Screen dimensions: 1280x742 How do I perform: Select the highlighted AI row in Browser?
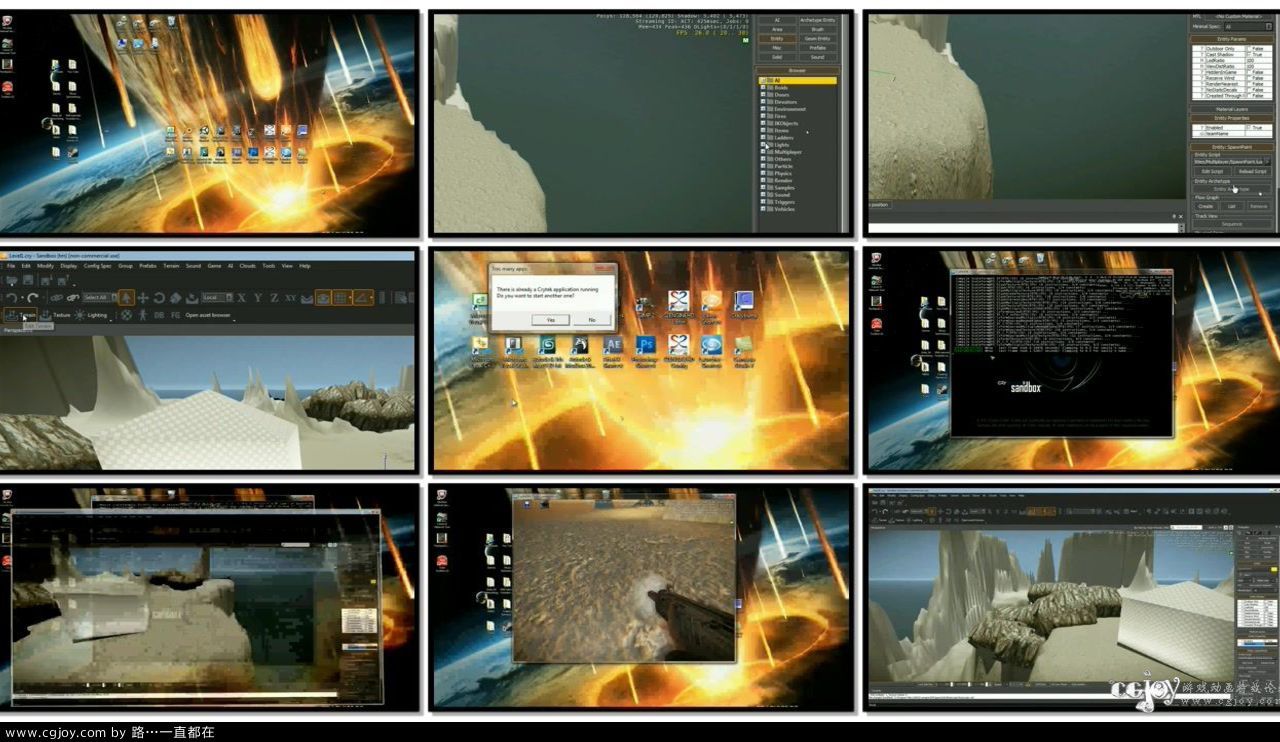797,81
